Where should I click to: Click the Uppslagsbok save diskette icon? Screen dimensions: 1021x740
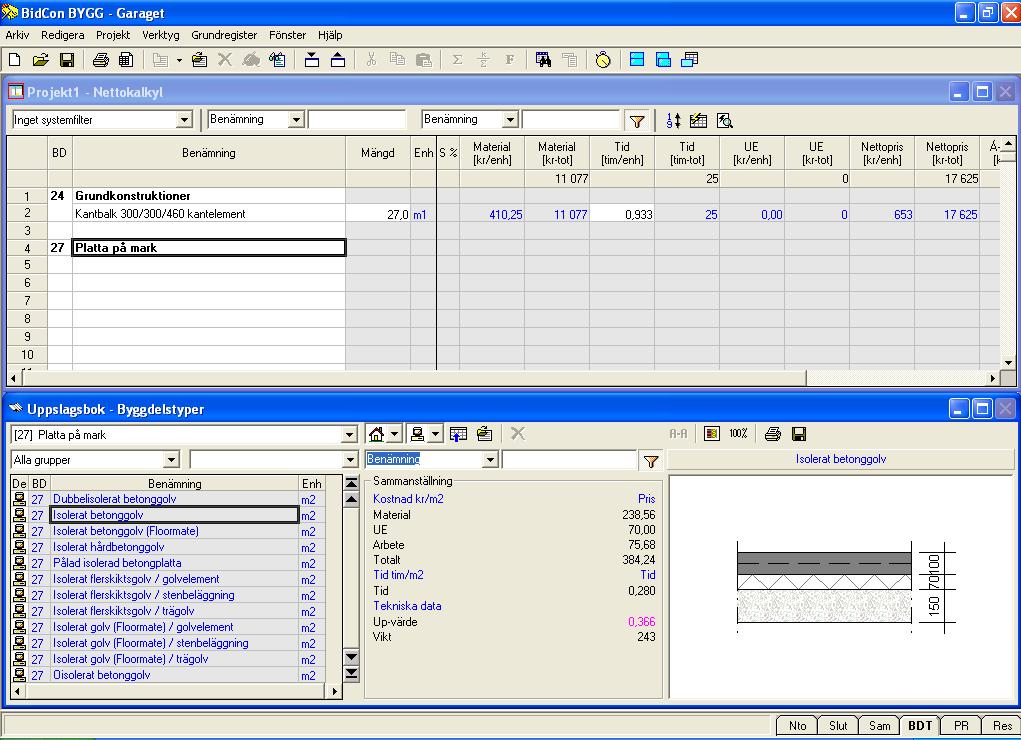pyautogui.click(x=799, y=434)
